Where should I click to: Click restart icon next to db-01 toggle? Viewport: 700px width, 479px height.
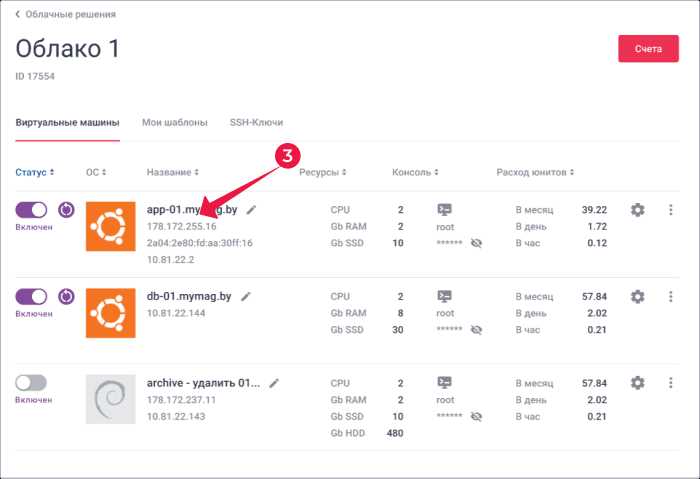click(x=67, y=296)
